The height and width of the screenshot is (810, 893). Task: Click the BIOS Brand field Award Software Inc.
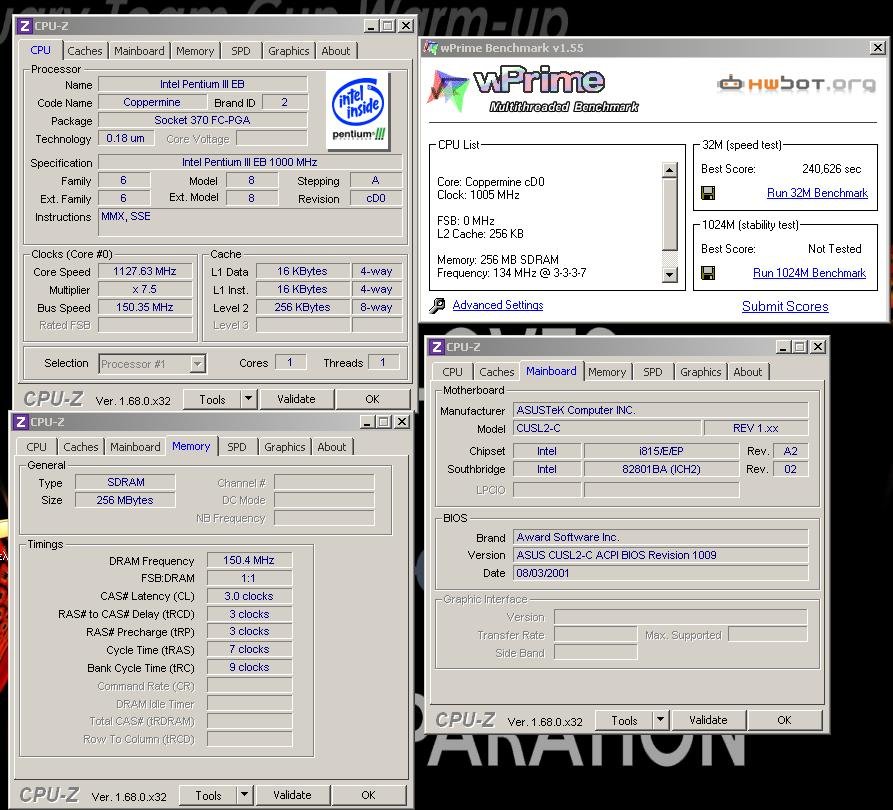660,537
